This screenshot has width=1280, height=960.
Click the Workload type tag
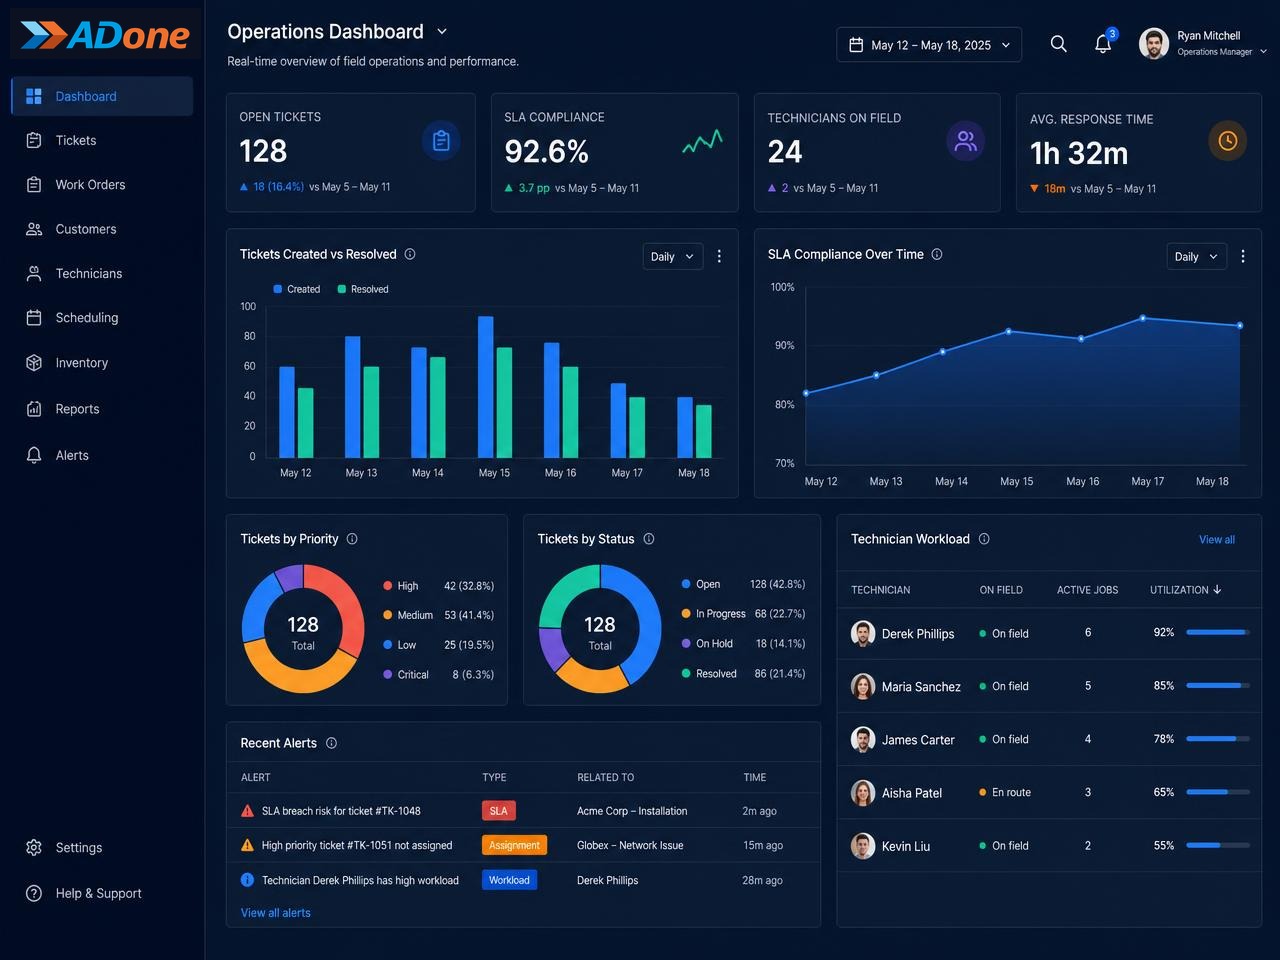tap(509, 880)
